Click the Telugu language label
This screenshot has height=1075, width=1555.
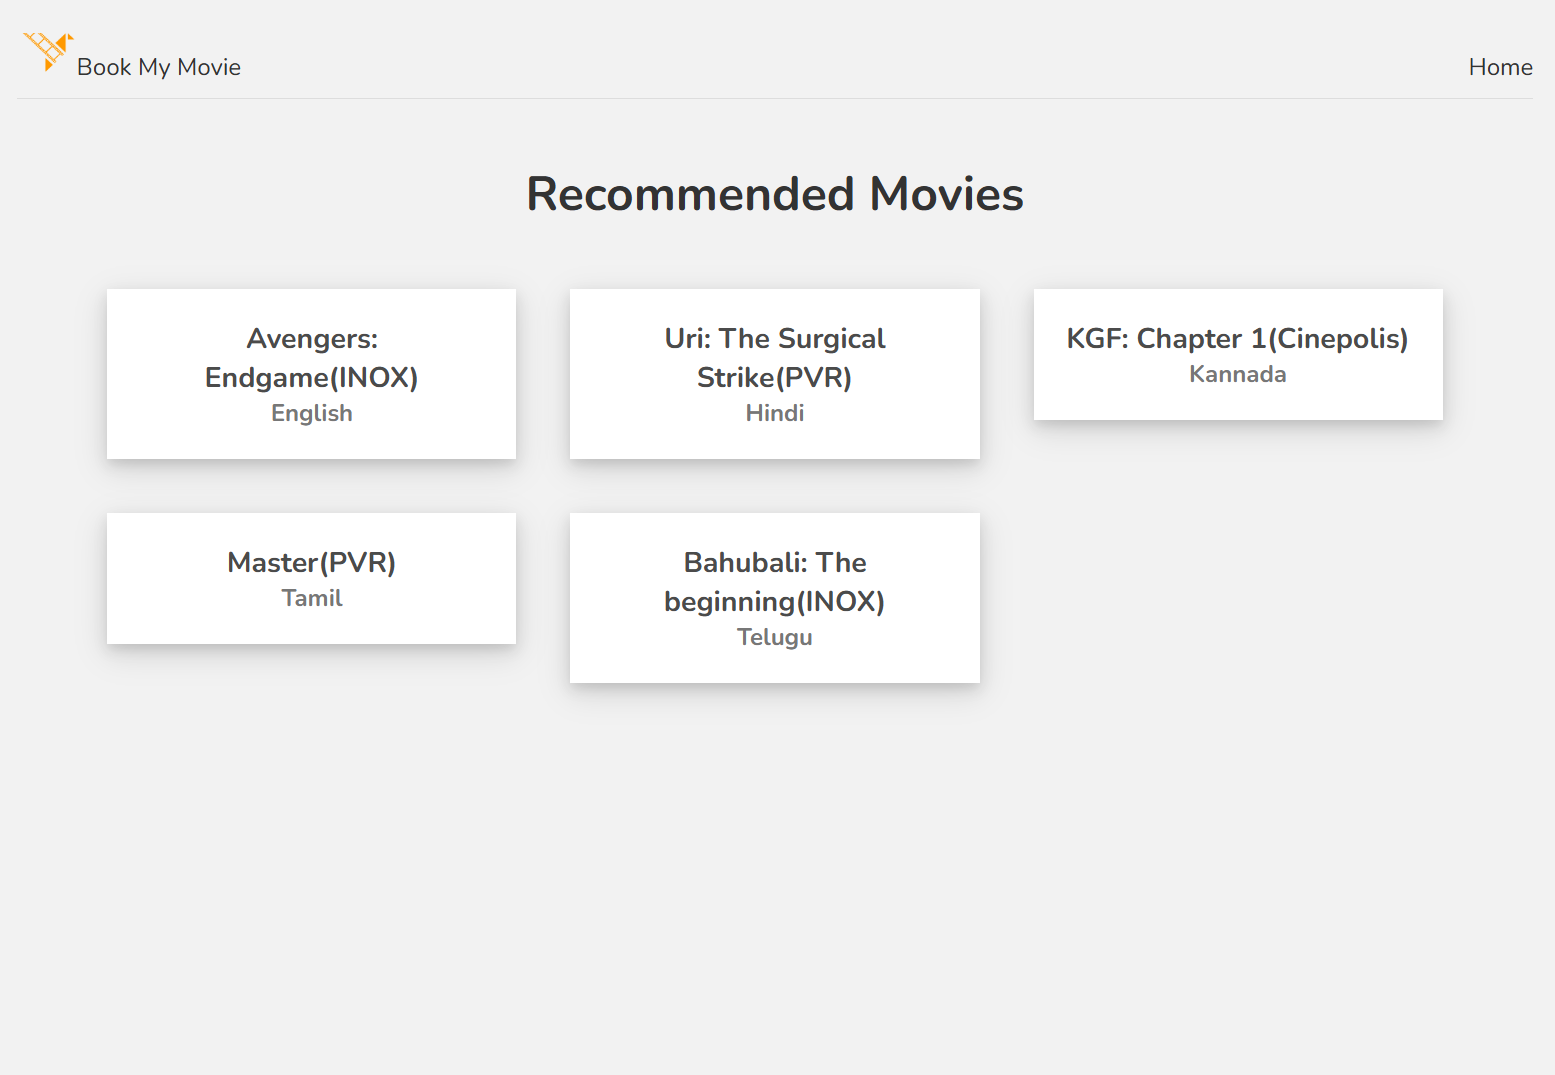pyautogui.click(x=775, y=637)
